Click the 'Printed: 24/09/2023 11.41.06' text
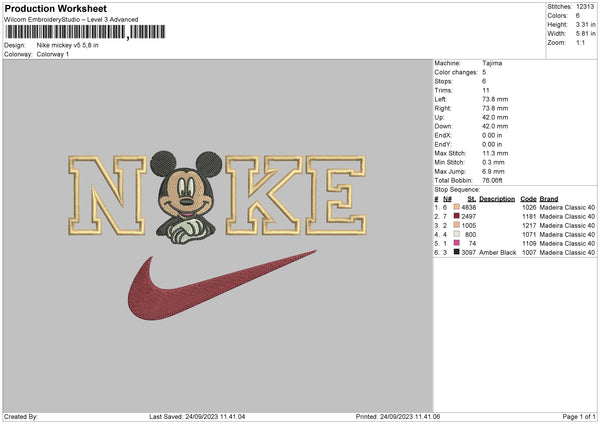 click(398, 416)
